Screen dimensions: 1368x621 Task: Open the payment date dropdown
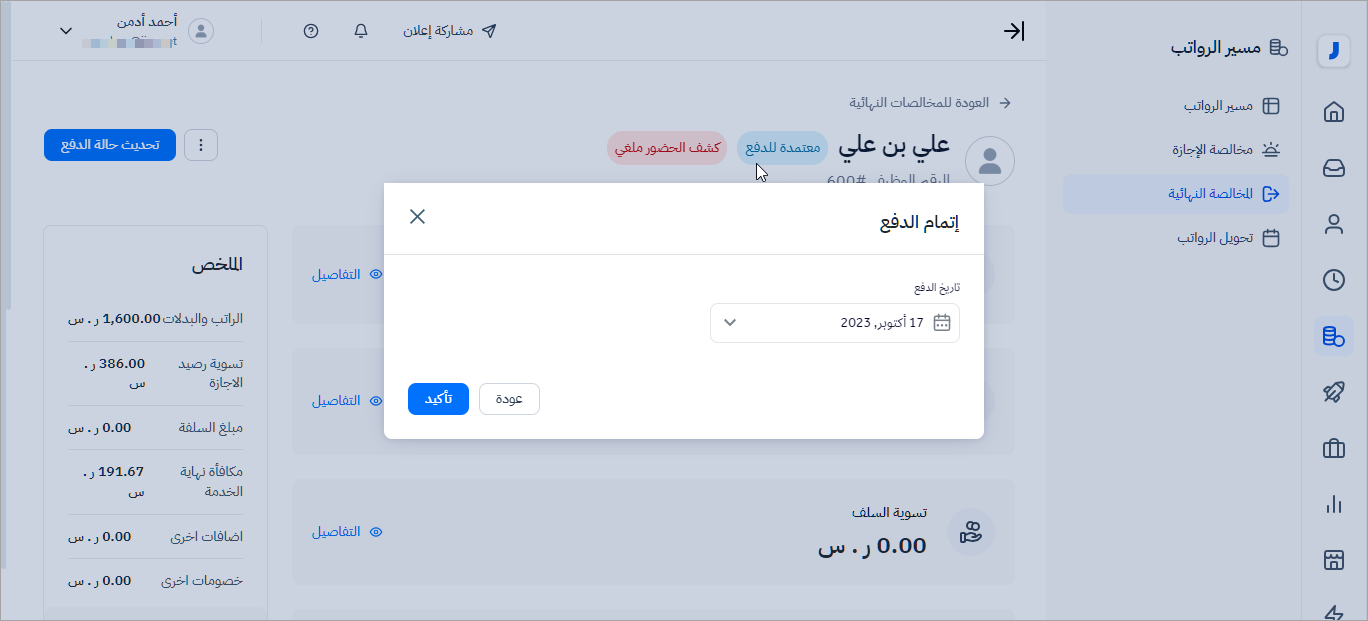(x=834, y=323)
